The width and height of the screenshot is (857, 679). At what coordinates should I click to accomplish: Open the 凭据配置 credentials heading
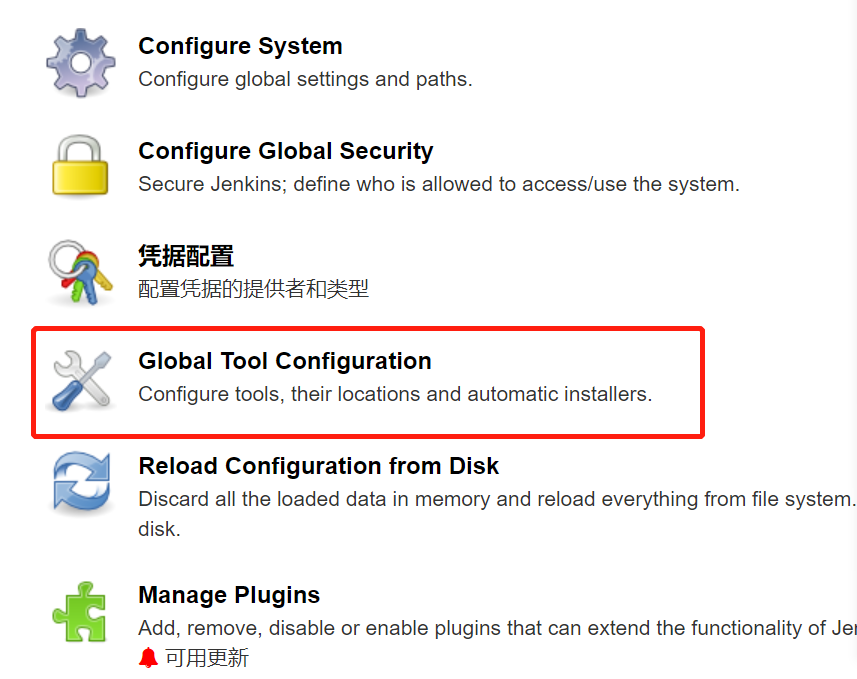186,256
